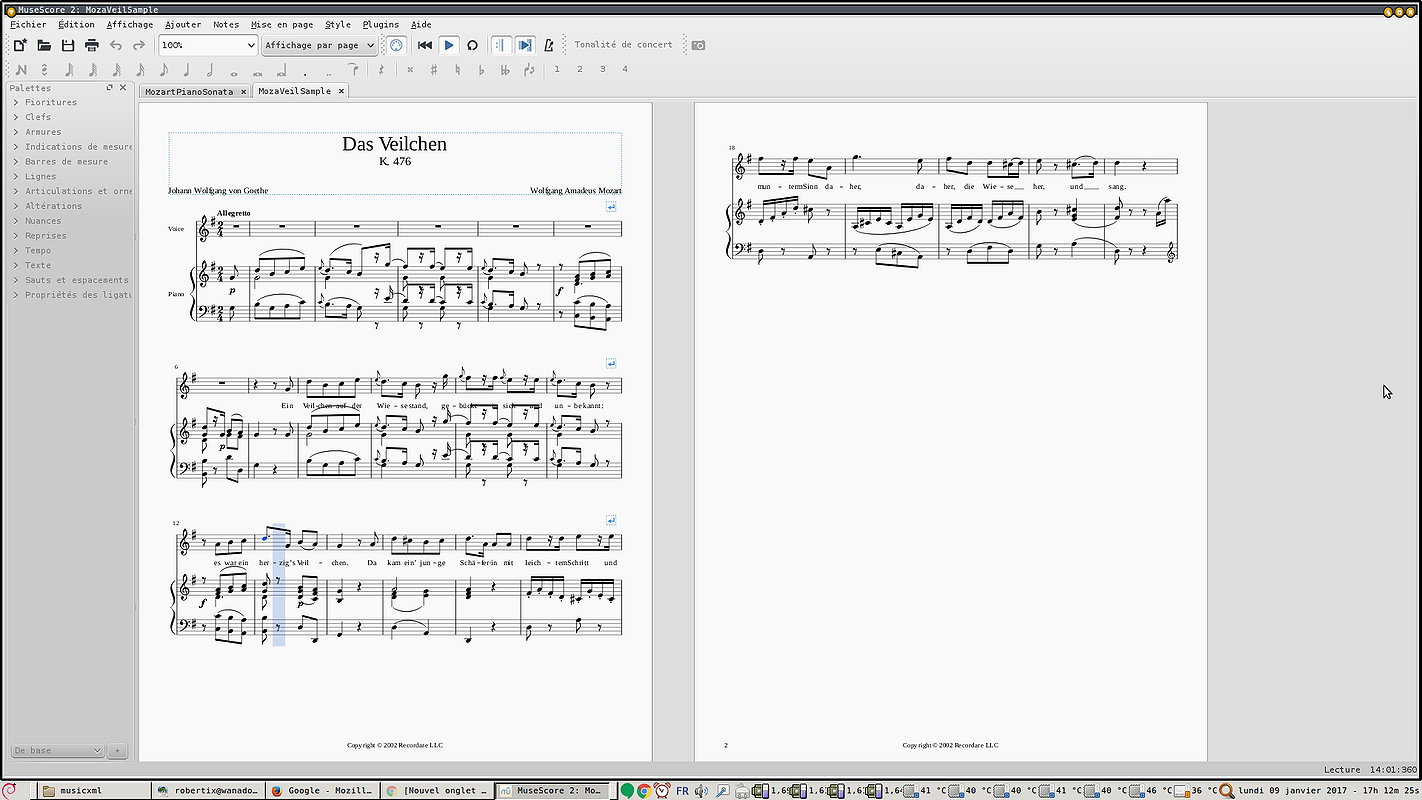Click line break marker after first system
The image size is (1422, 800).
[x=611, y=207]
